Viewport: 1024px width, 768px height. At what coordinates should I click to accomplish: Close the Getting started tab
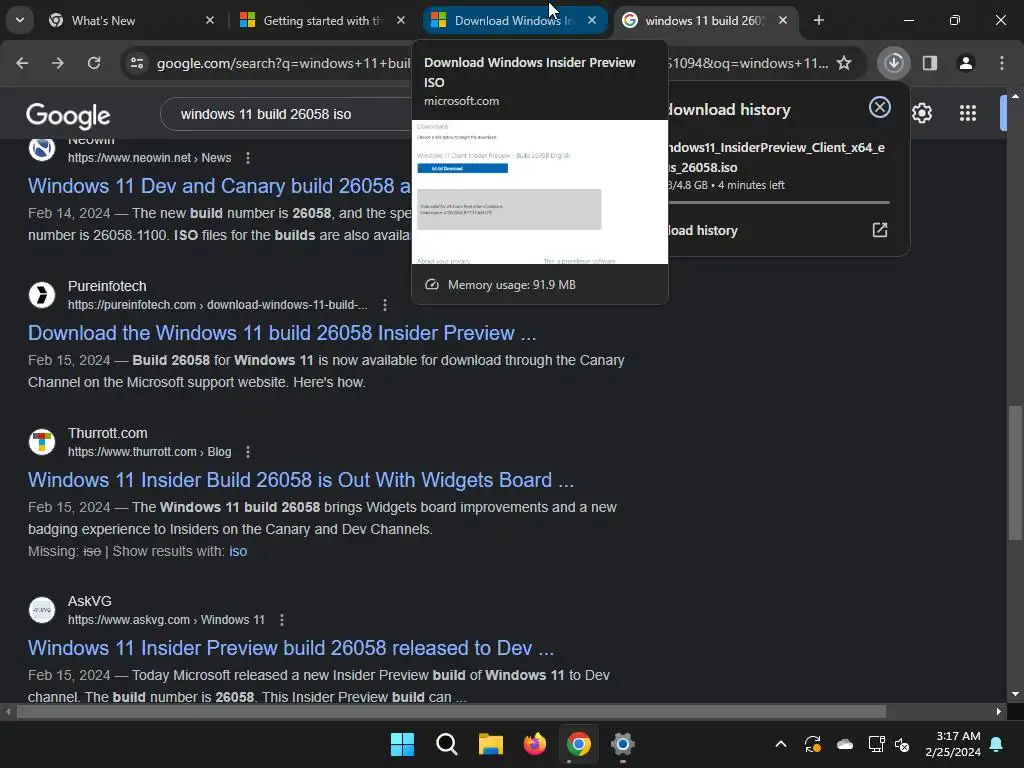pyautogui.click(x=401, y=21)
